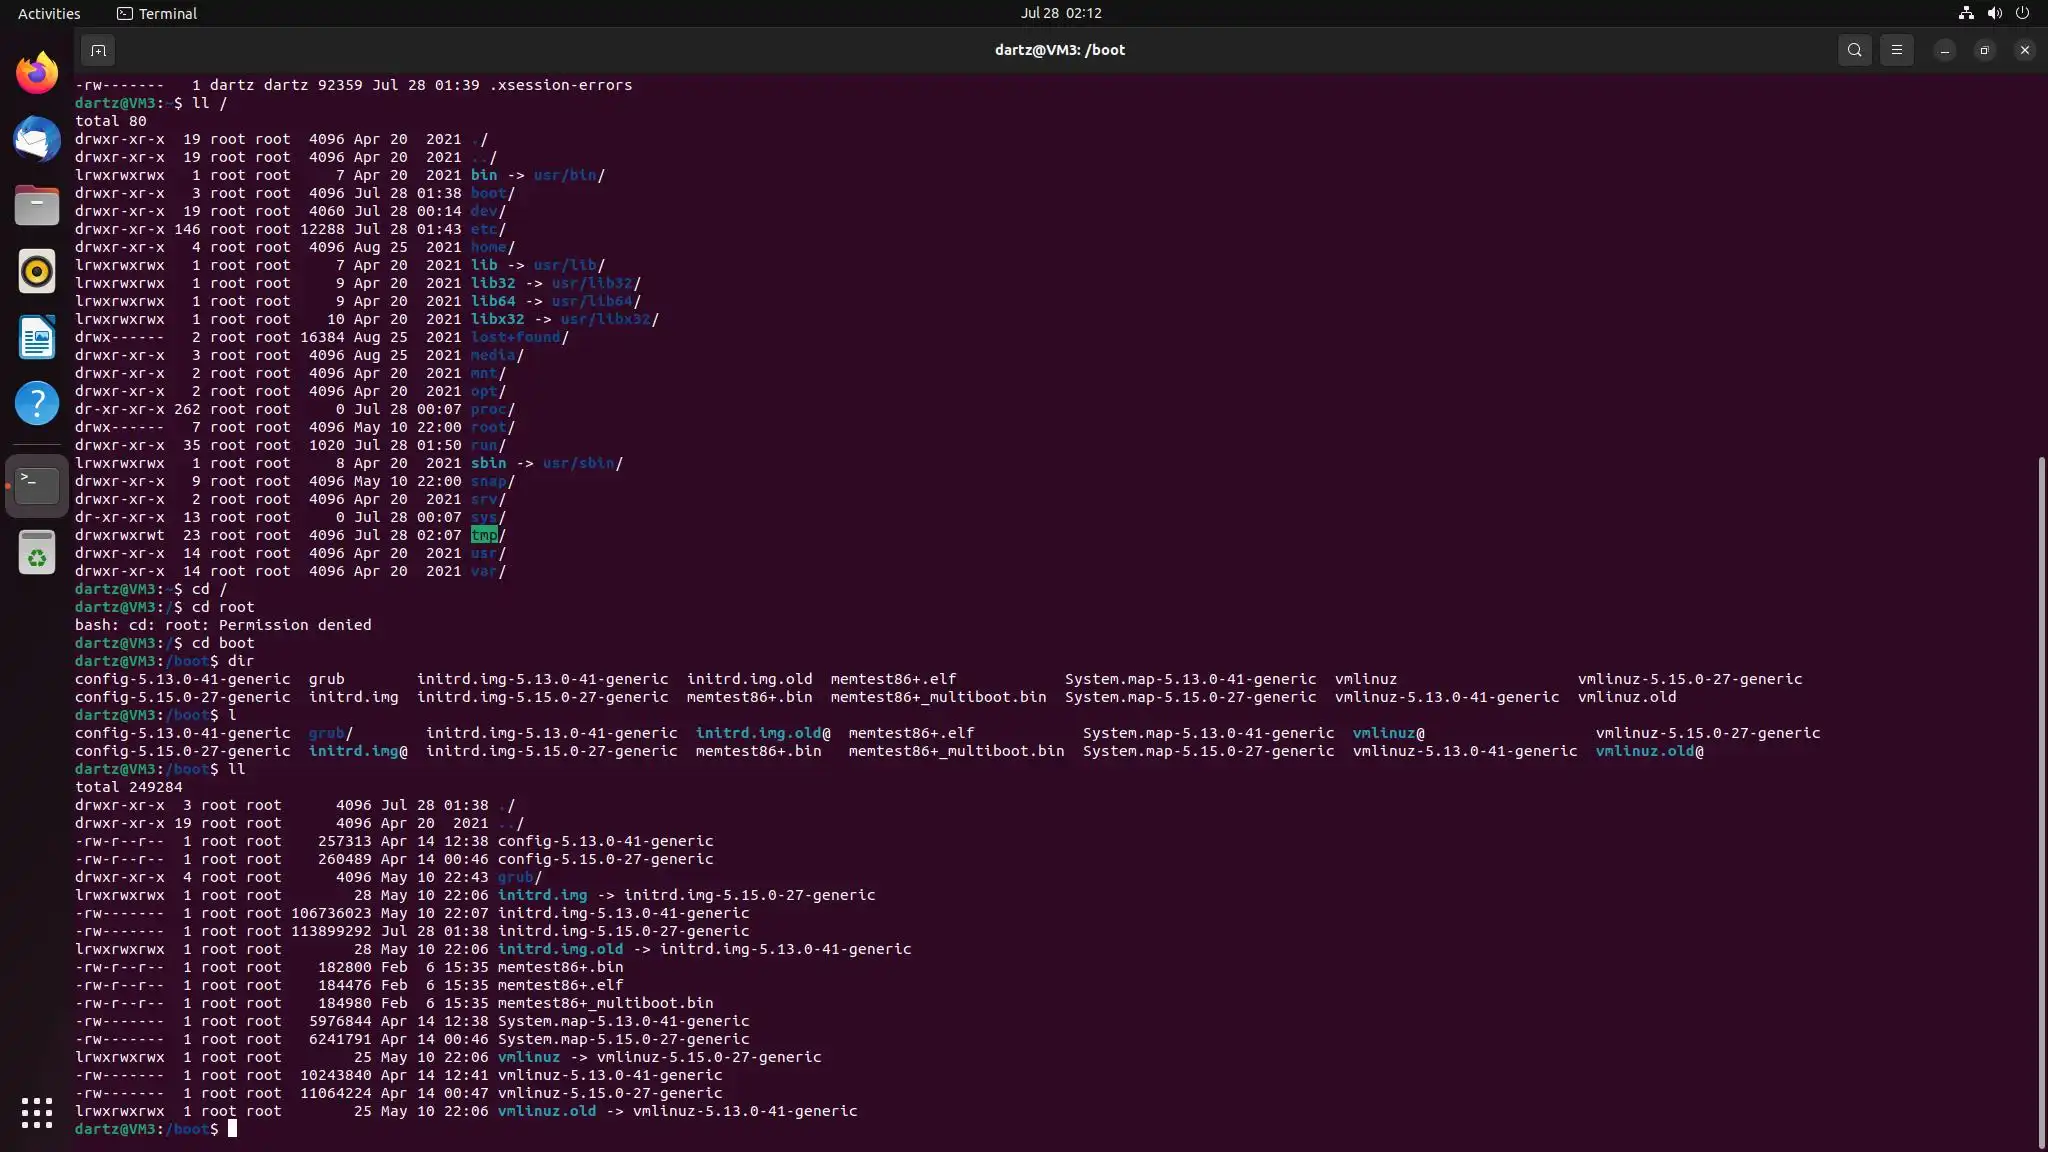The width and height of the screenshot is (2048, 1152).
Task: Click the network status icon
Action: (x=1965, y=13)
